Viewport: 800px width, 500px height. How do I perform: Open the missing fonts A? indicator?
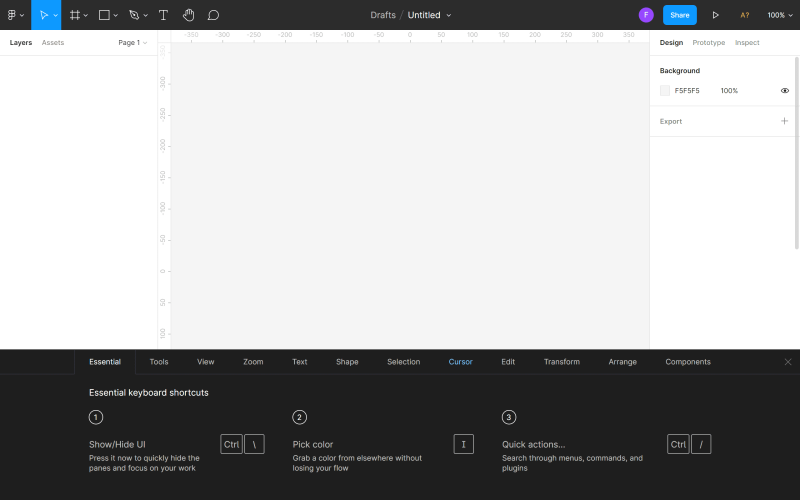(744, 15)
